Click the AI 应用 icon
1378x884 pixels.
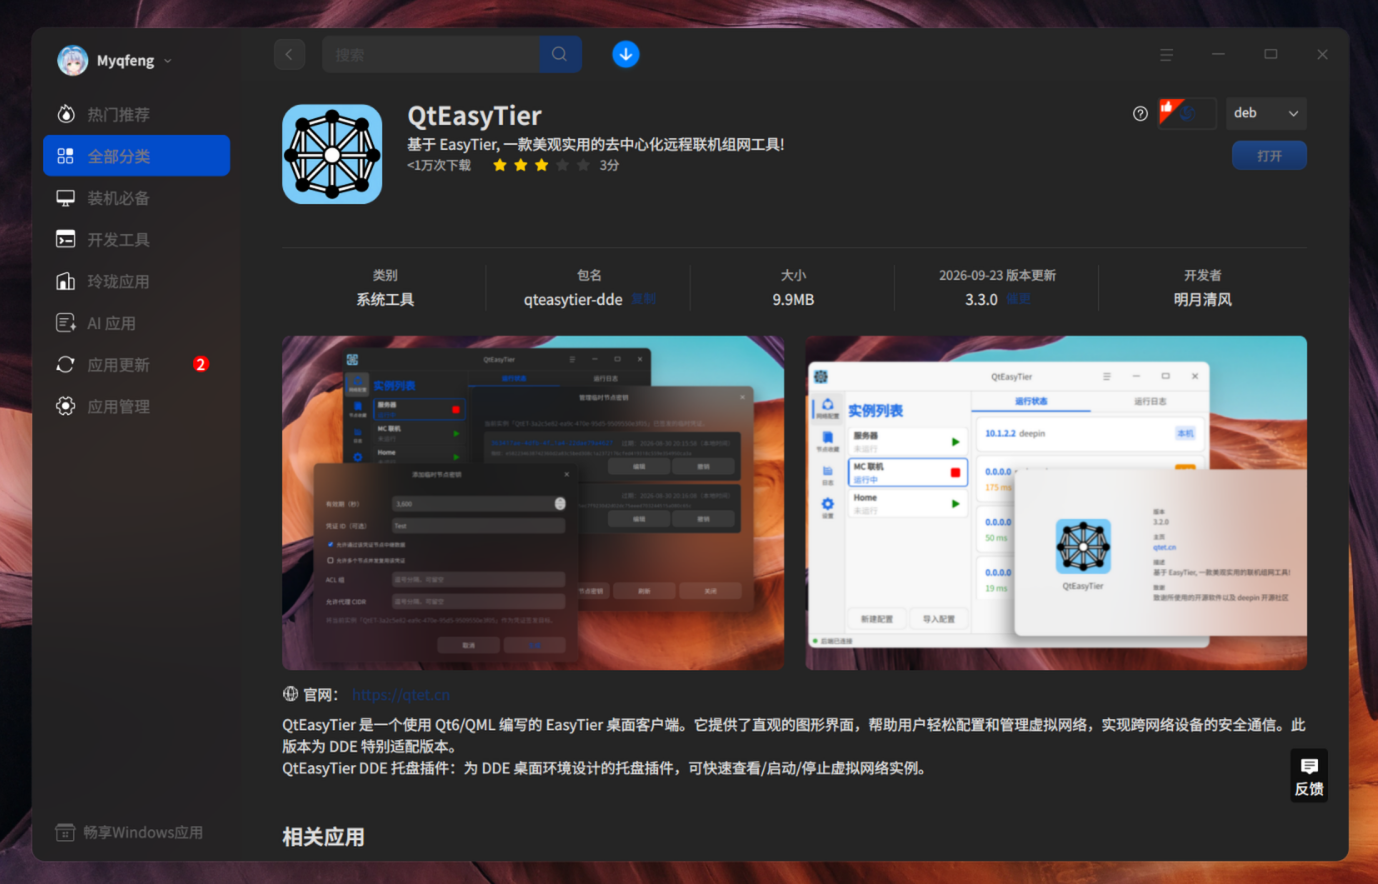coord(66,323)
